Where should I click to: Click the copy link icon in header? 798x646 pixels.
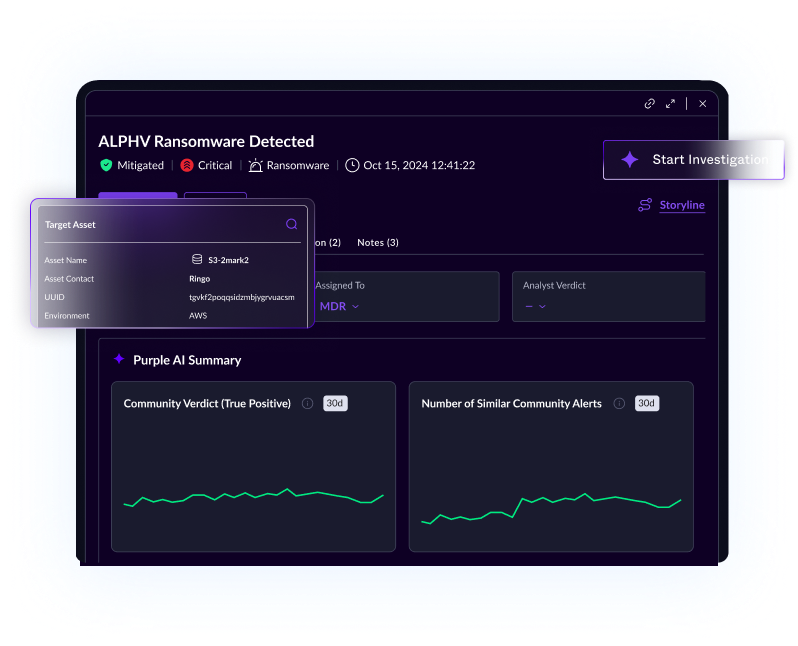pyautogui.click(x=649, y=103)
